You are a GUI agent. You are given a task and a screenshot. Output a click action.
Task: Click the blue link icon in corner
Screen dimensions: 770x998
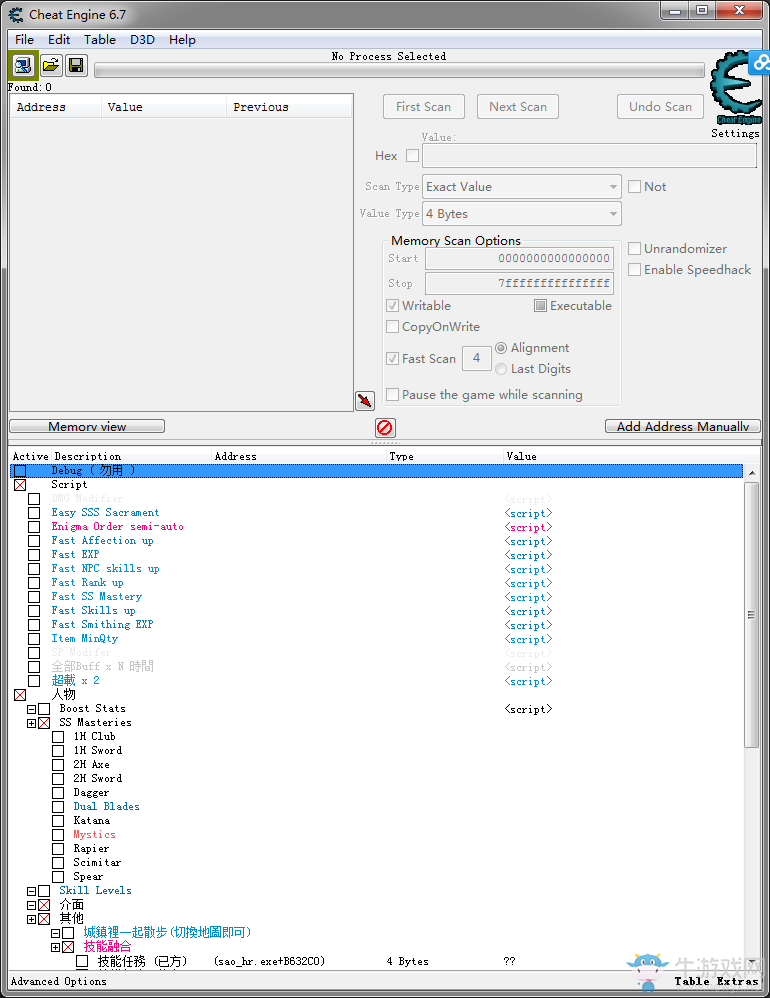click(x=761, y=62)
